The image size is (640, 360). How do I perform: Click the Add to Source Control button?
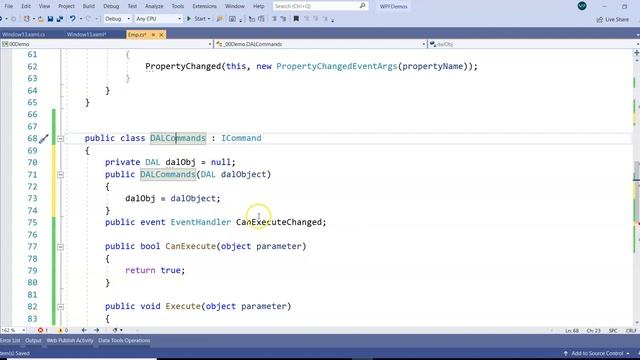597,353
